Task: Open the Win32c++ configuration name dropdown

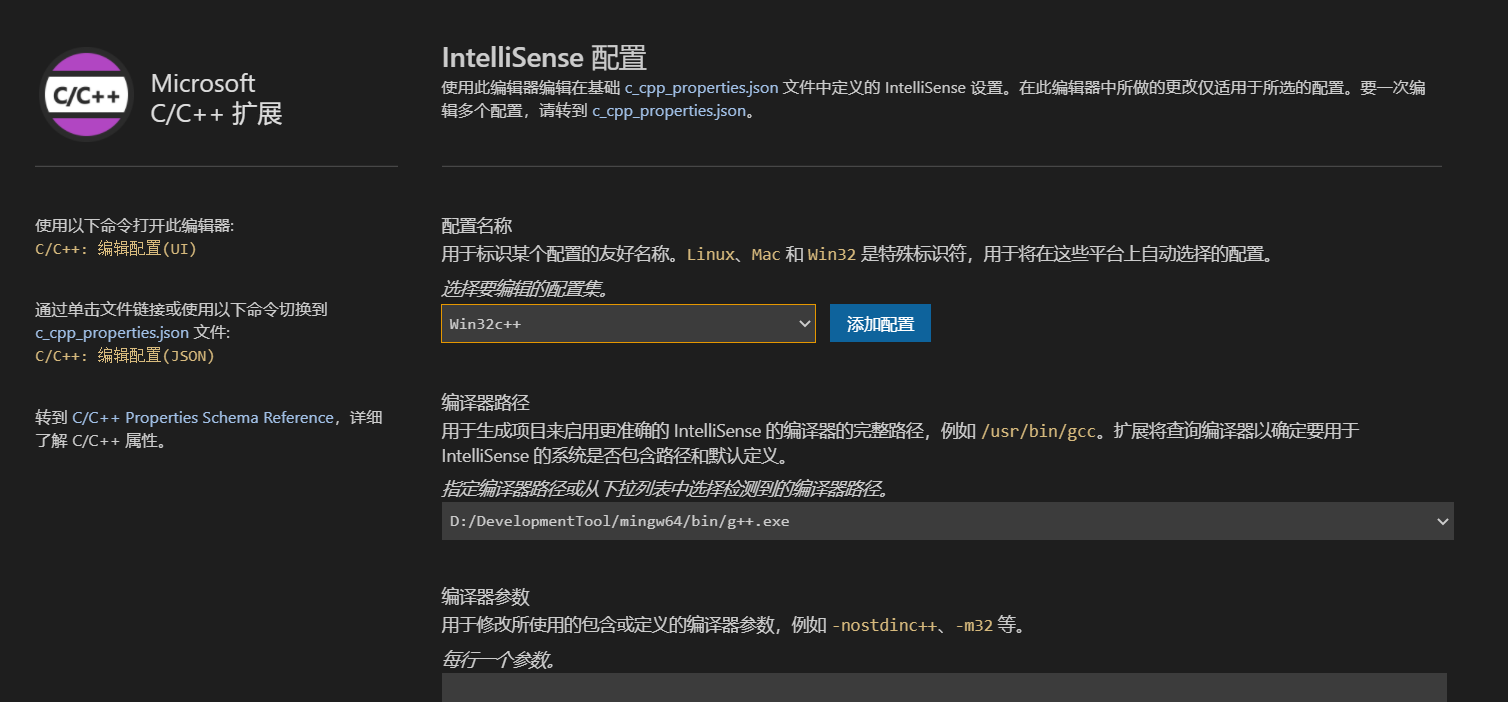Action: [x=628, y=324]
